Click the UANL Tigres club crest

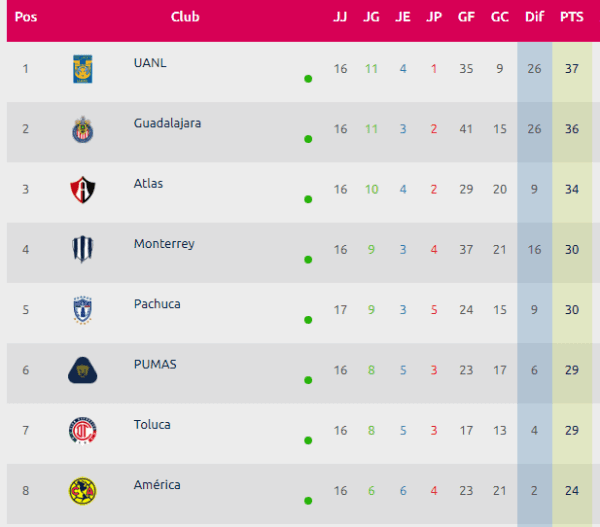coord(83,69)
